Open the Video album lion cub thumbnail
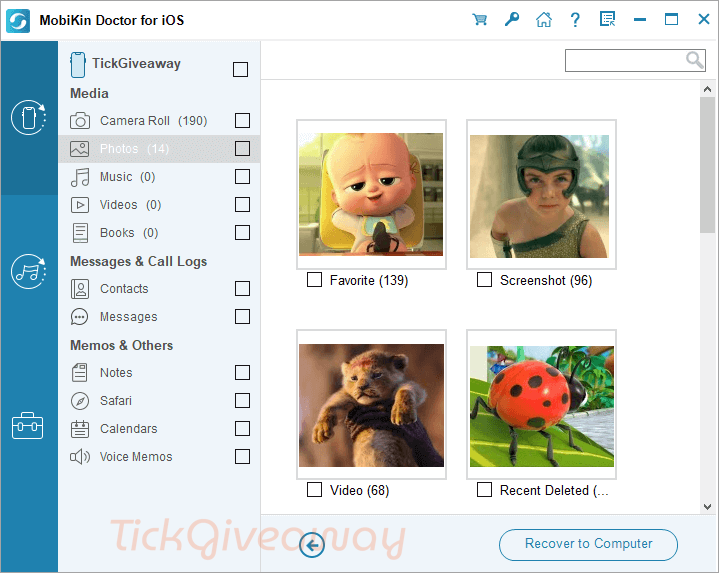Viewport: 719px width, 573px height. pyautogui.click(x=371, y=405)
